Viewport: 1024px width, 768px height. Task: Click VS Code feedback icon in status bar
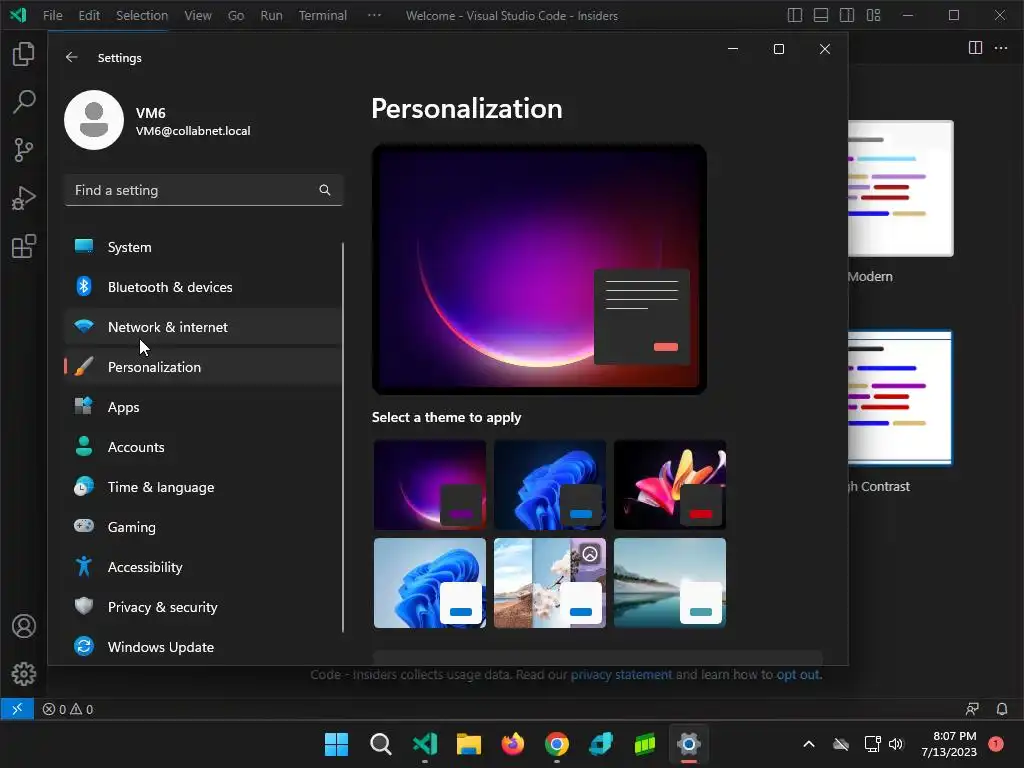coord(972,709)
